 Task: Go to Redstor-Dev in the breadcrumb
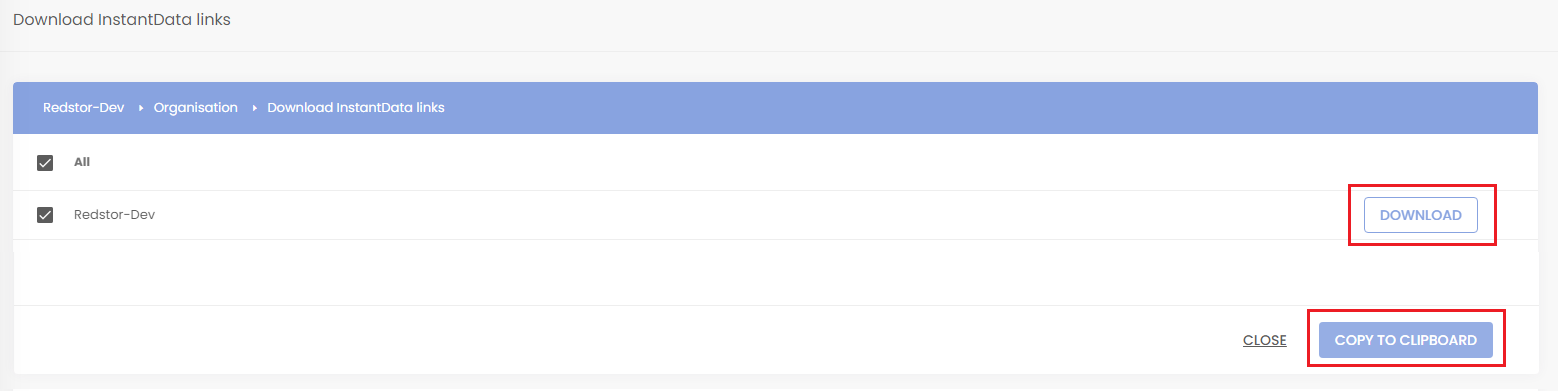[83, 108]
